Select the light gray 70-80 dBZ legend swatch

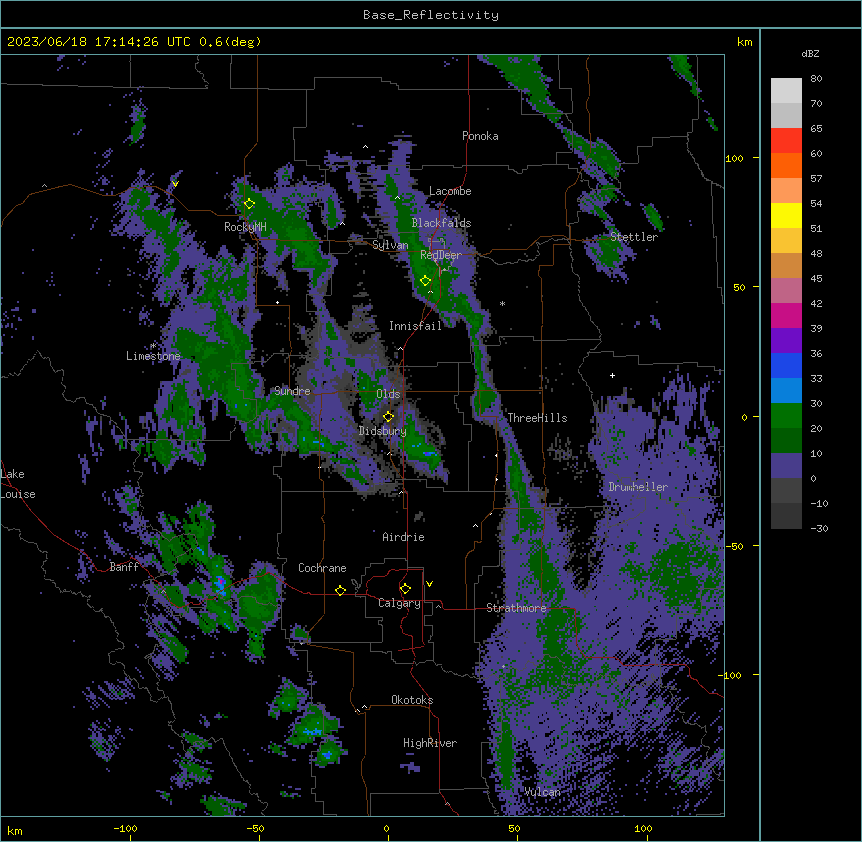(786, 90)
